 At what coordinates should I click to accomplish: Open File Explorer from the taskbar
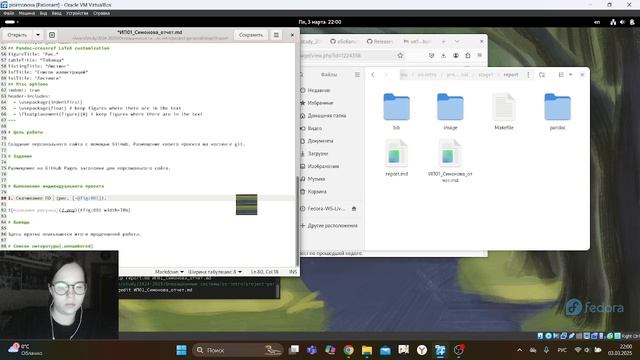pos(367,350)
